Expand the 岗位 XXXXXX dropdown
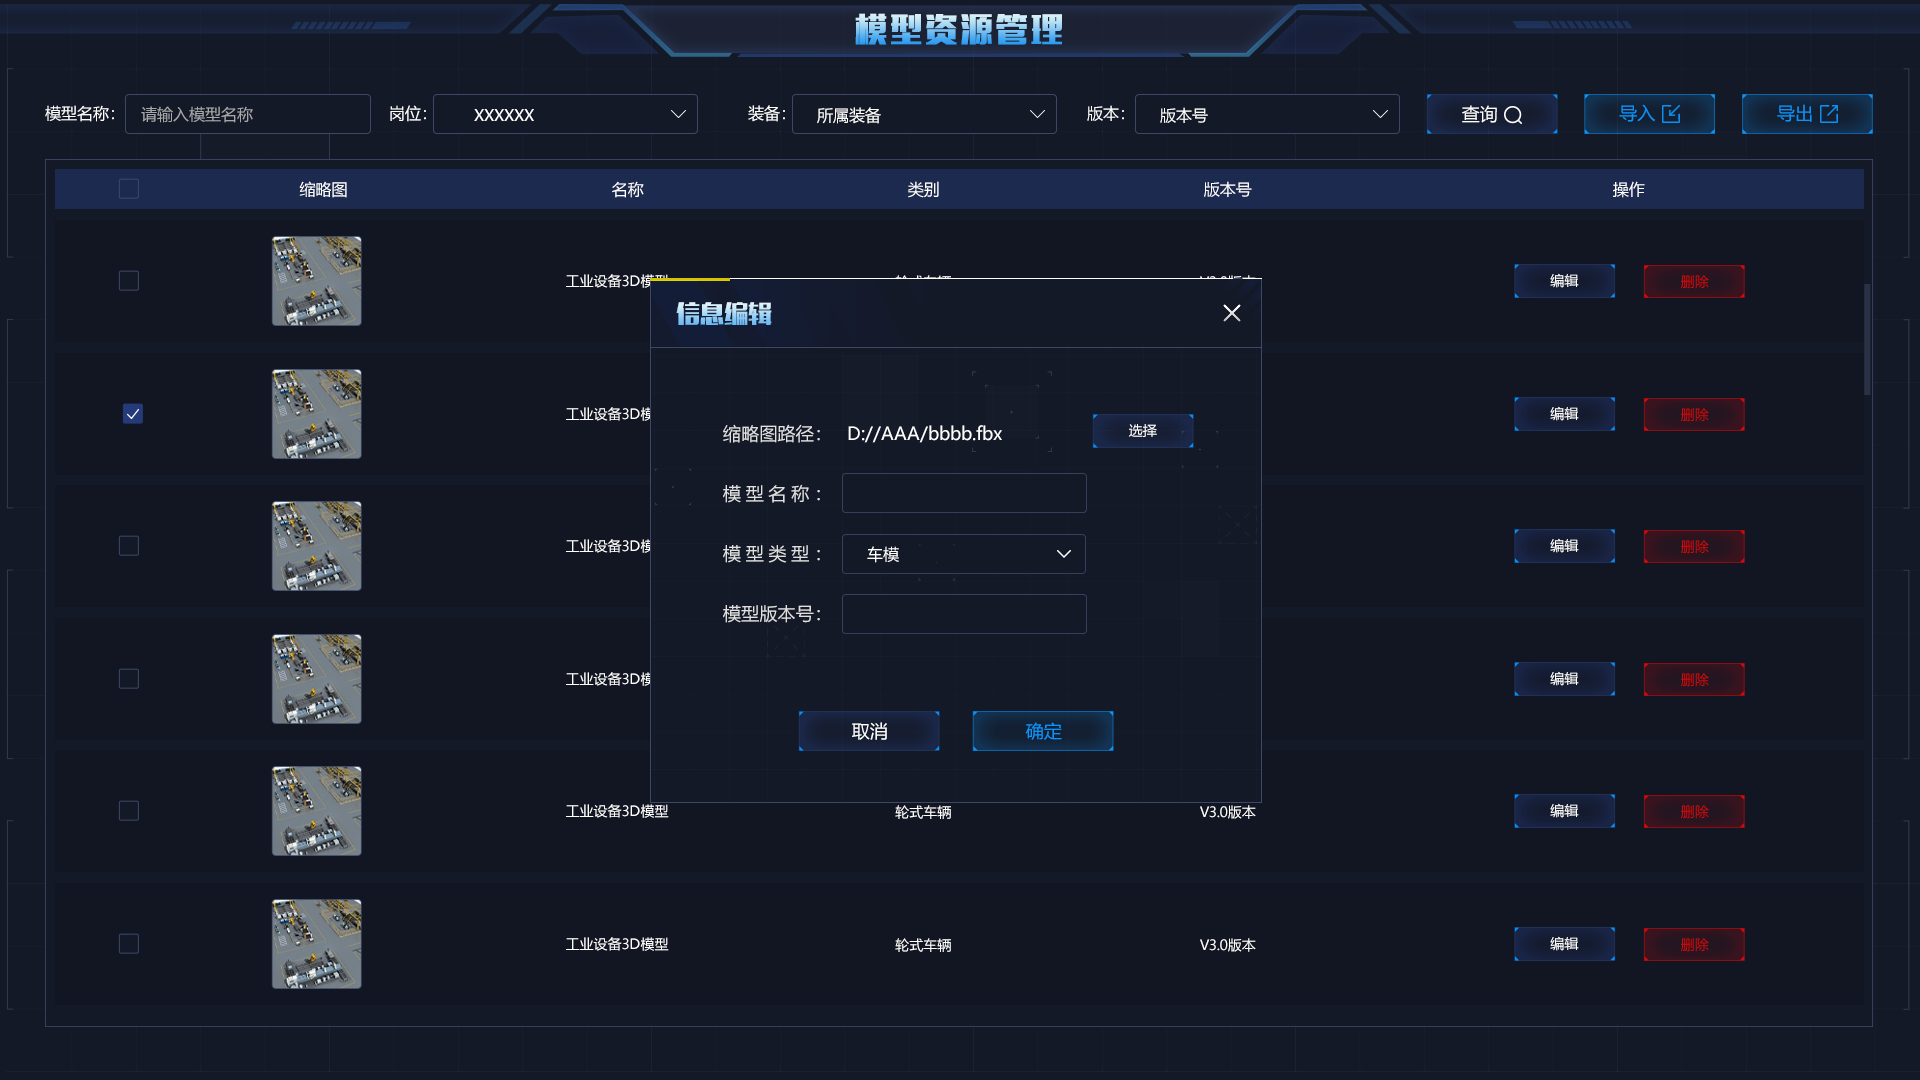The height and width of the screenshot is (1080, 1920). [565, 114]
